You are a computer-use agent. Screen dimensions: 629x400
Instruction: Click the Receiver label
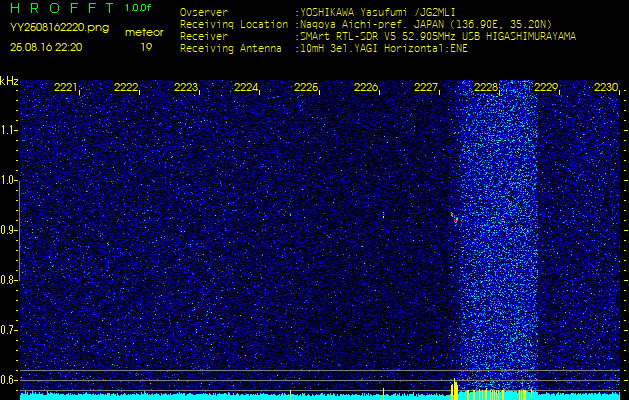tap(204, 37)
